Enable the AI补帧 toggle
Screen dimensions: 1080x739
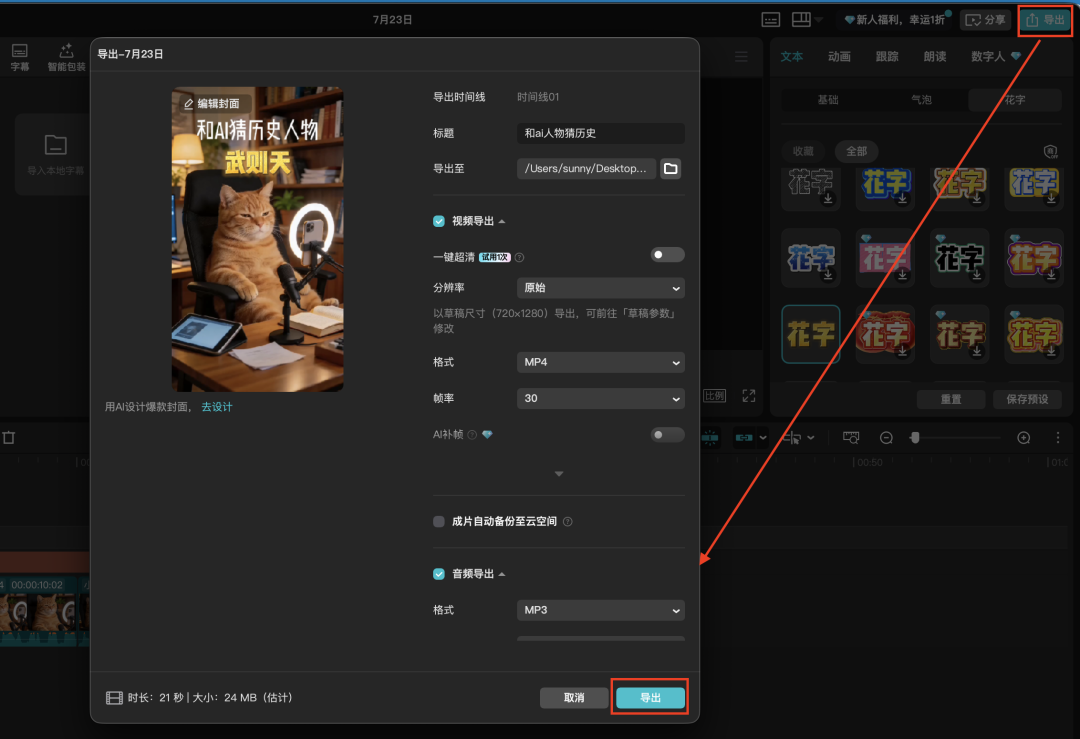(667, 435)
